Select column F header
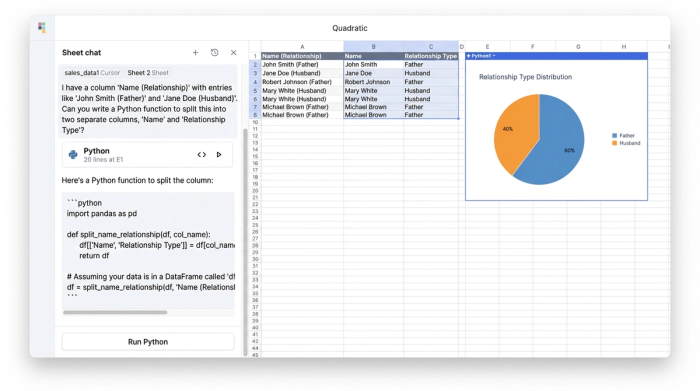This screenshot has height=391, width=700. pos(533,46)
